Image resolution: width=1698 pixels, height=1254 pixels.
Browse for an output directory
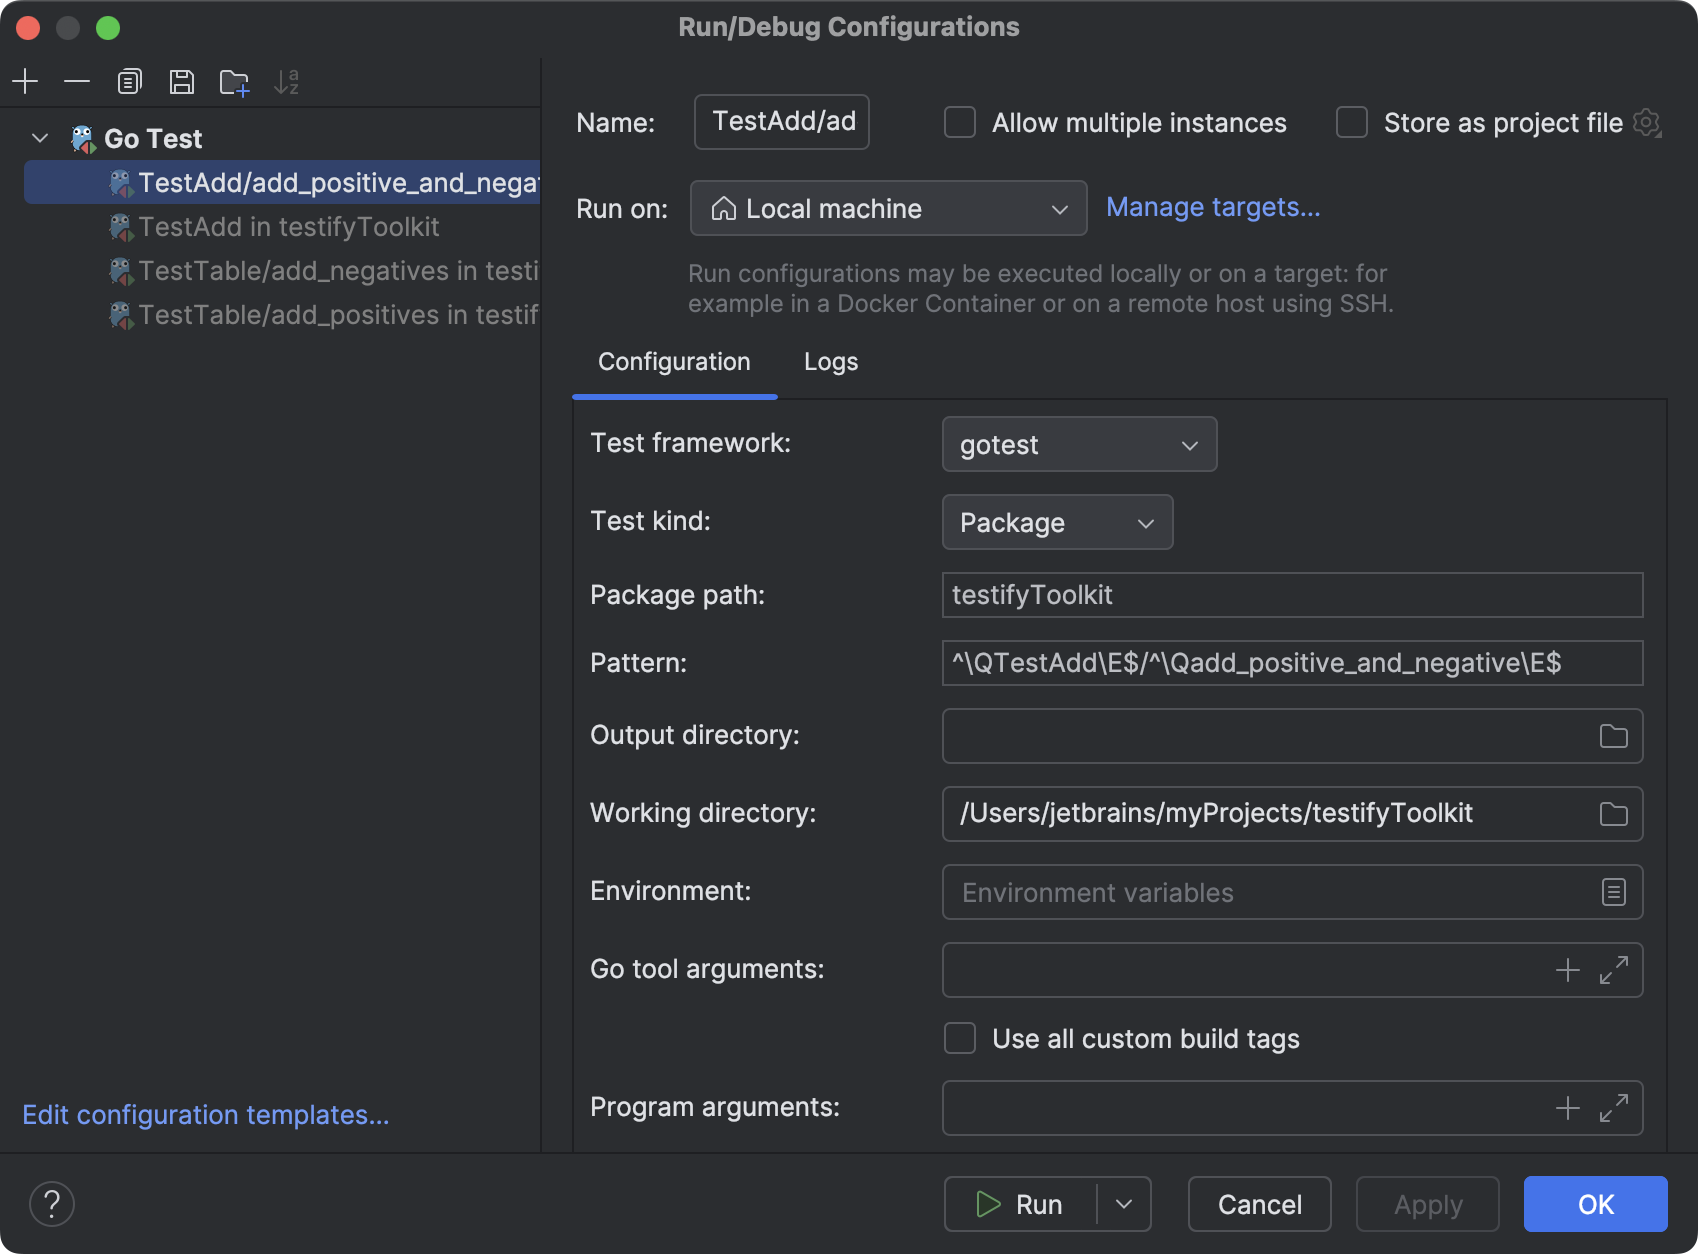[x=1613, y=736]
